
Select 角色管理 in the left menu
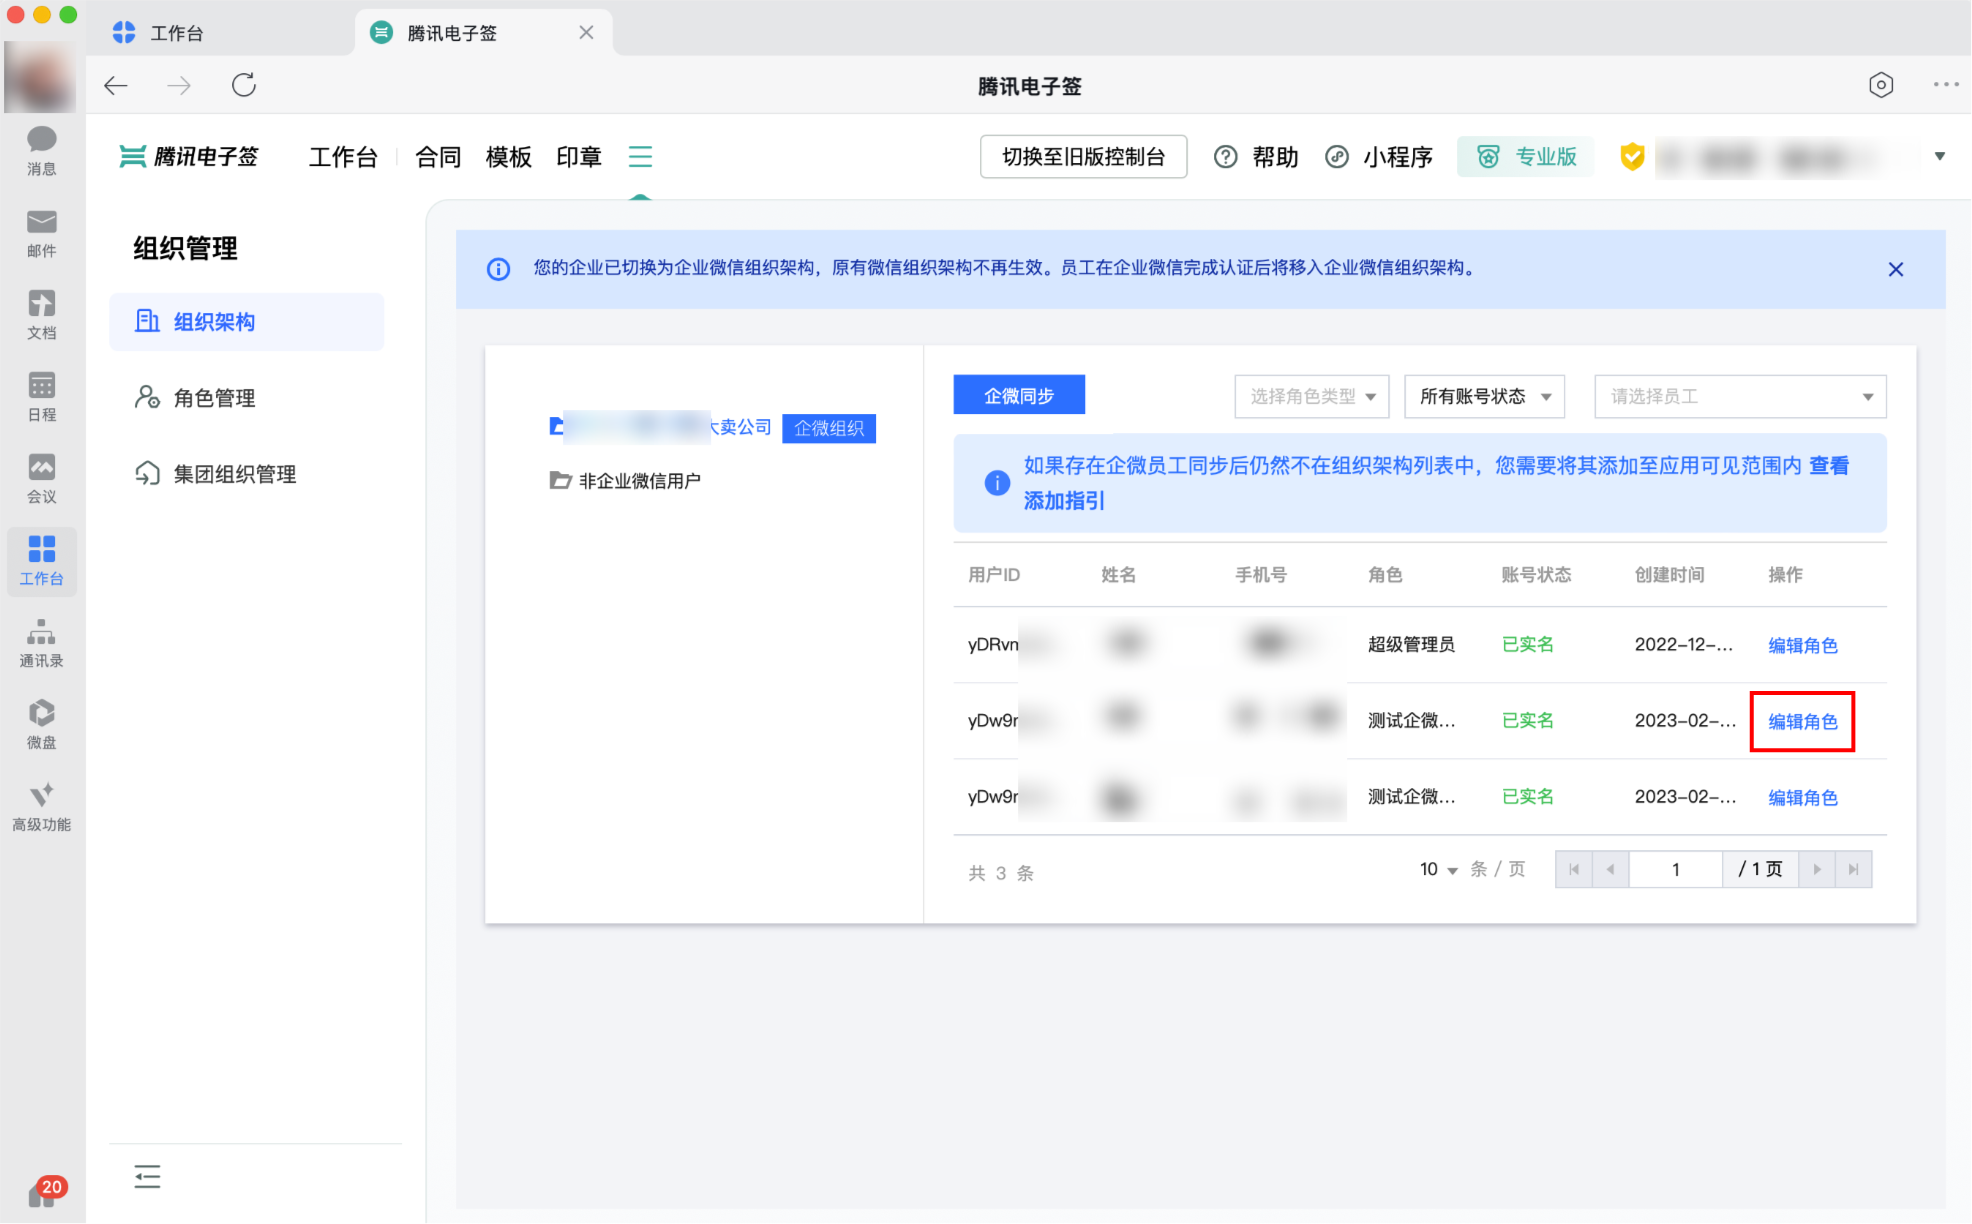(246, 398)
